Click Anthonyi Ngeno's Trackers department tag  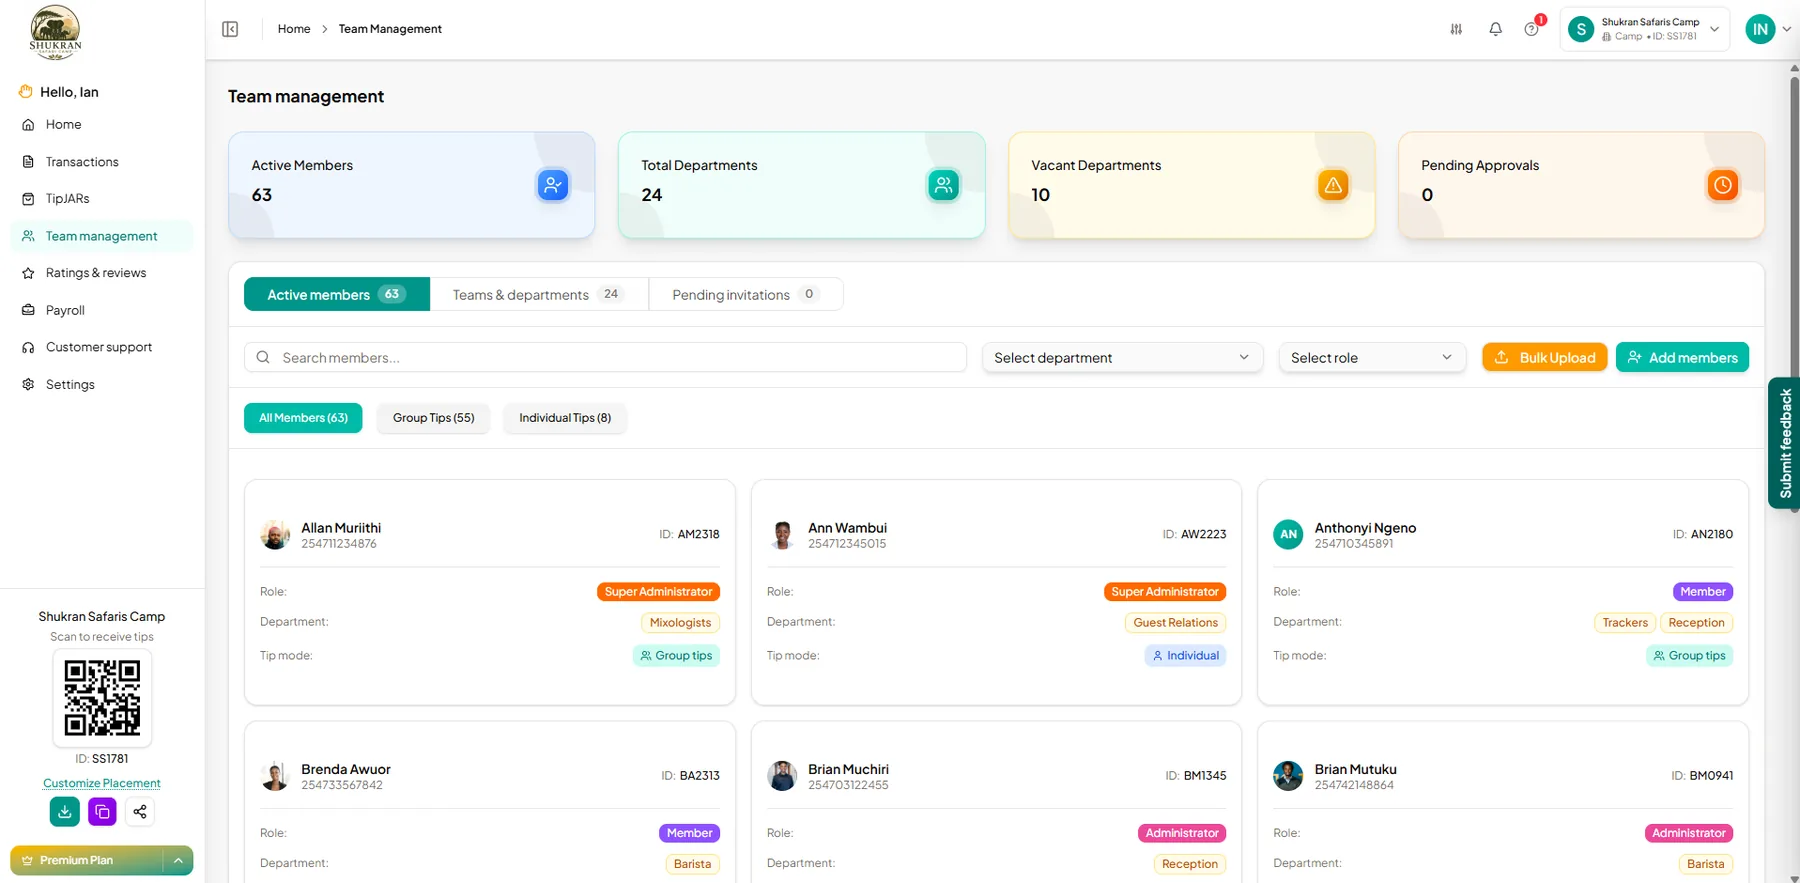(1624, 622)
